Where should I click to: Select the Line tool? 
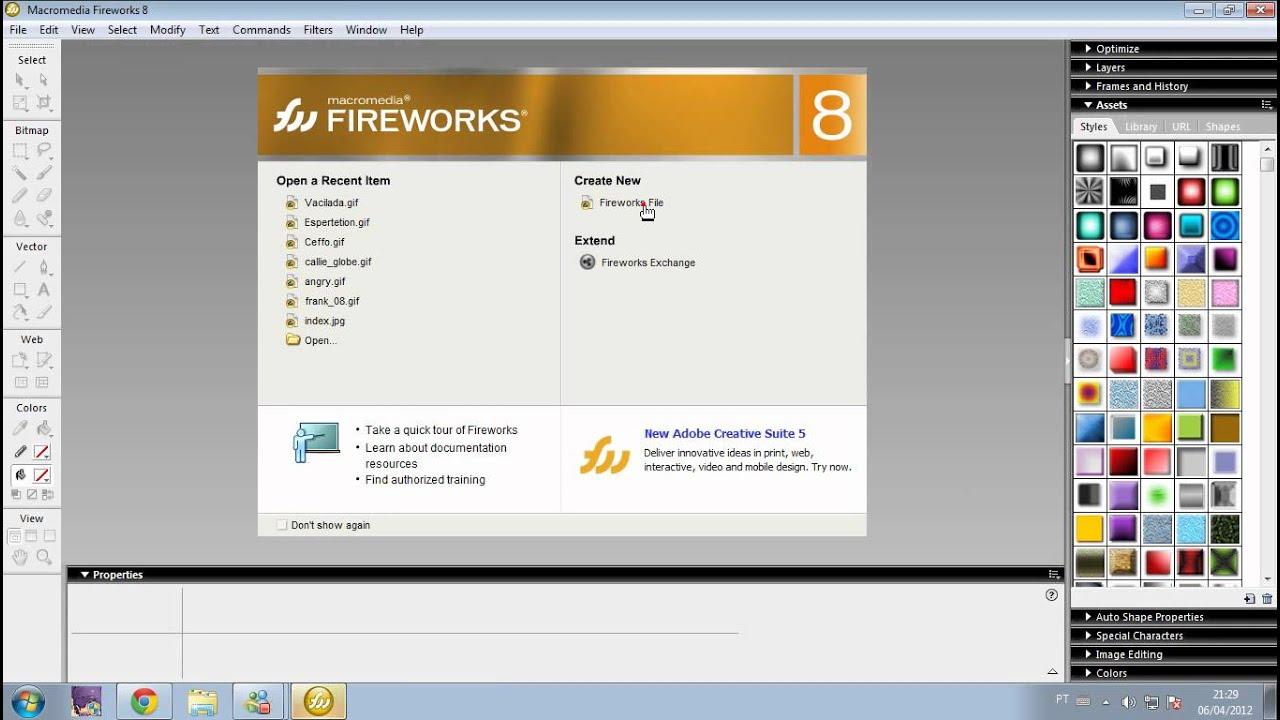(x=20, y=267)
